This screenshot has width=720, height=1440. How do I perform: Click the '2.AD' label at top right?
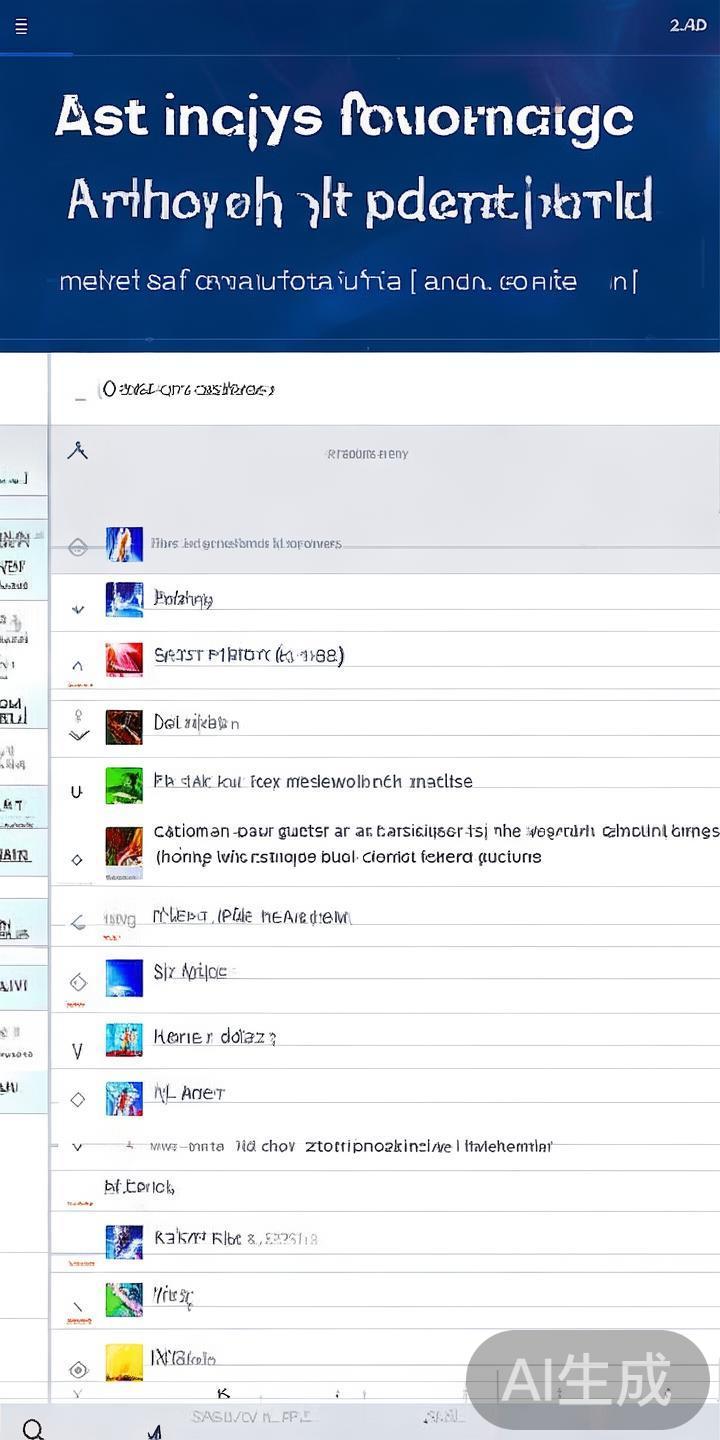coord(688,25)
